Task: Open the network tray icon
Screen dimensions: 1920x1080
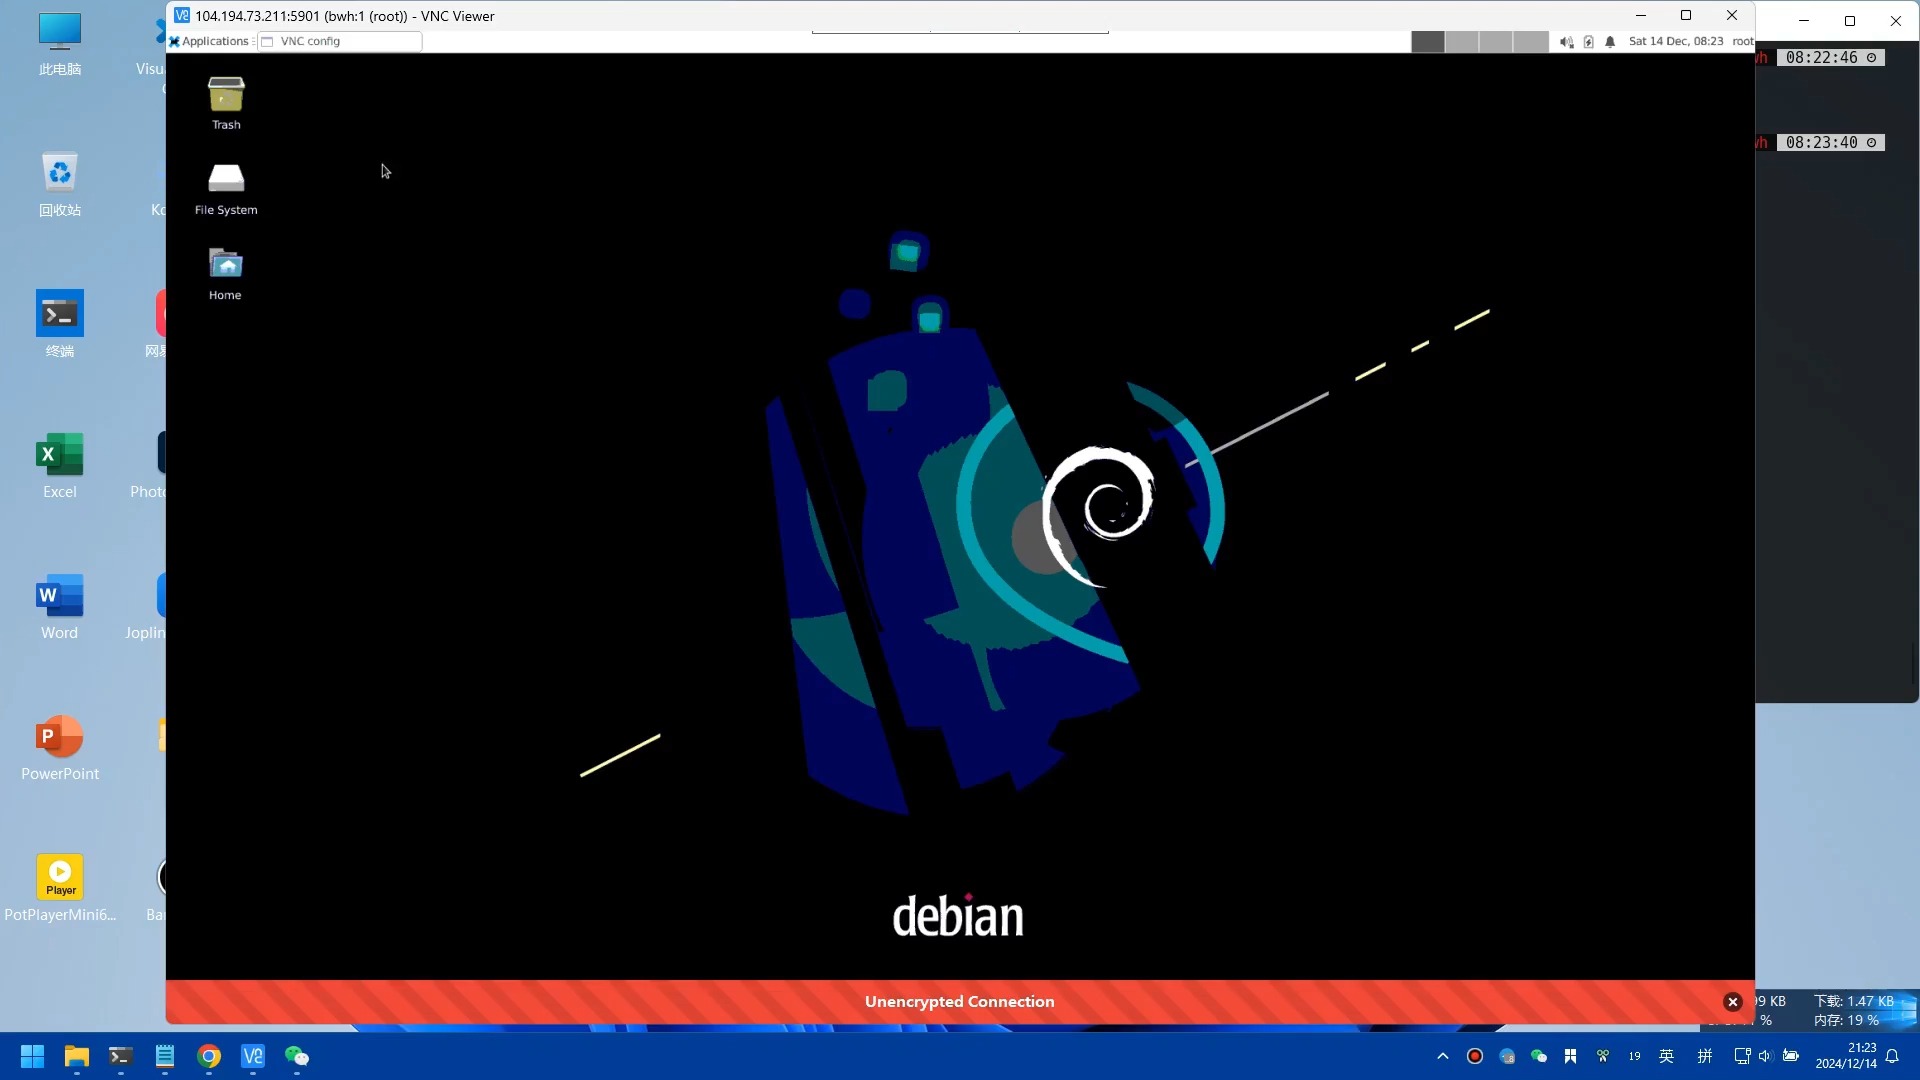Action: (1742, 1056)
